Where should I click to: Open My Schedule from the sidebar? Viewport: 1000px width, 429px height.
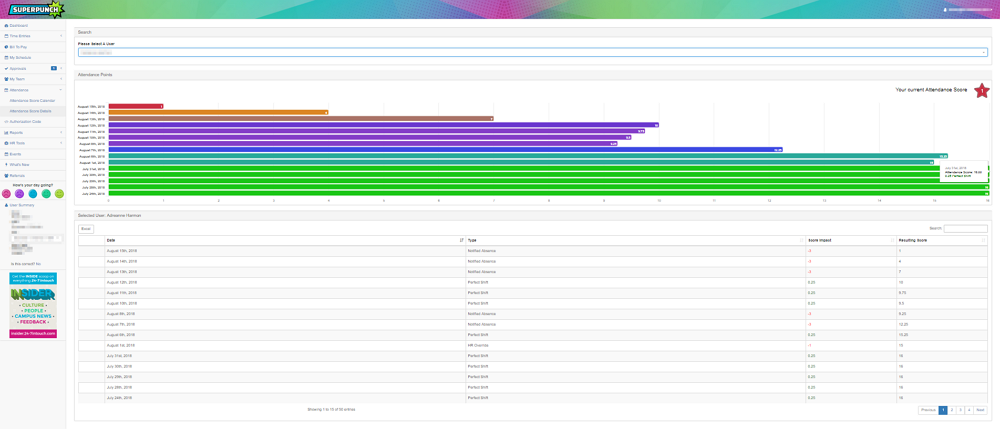(21, 57)
